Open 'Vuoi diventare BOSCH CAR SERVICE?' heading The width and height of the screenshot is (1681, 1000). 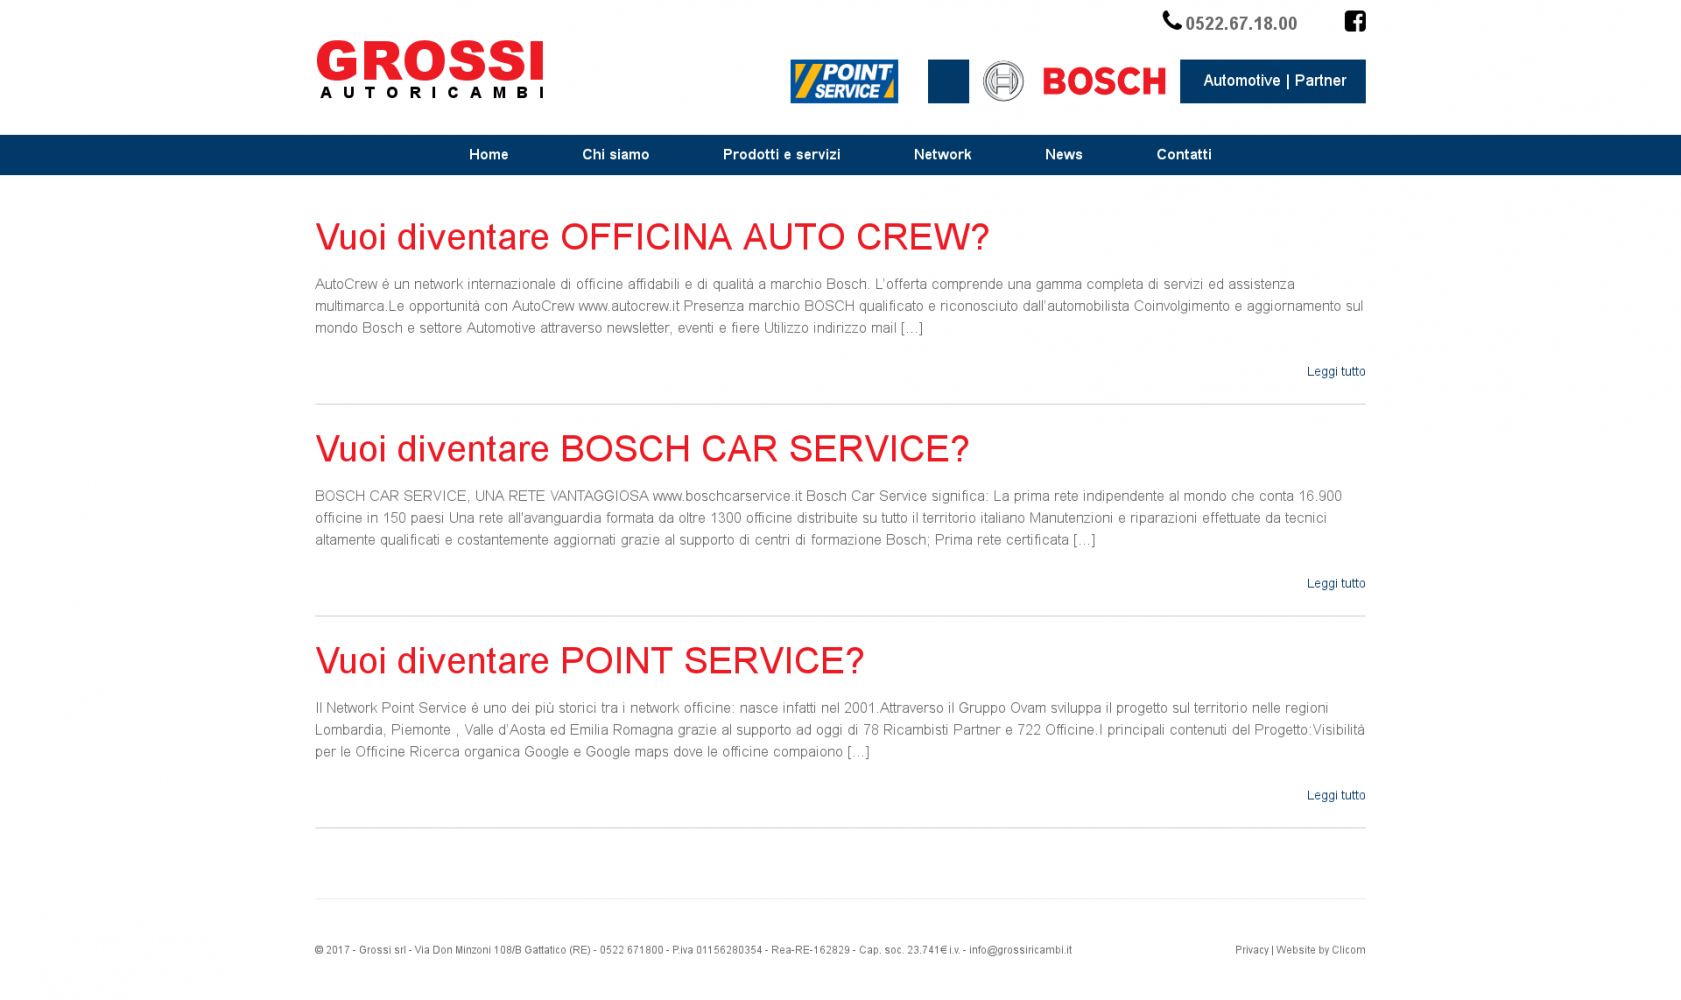click(642, 449)
